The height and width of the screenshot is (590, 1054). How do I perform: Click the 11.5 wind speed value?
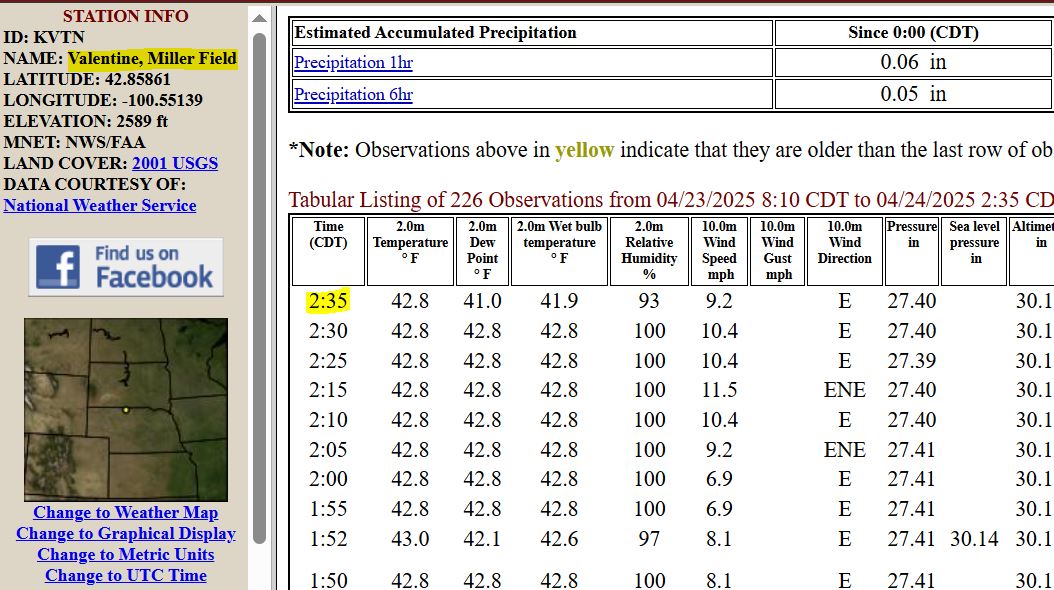pos(719,390)
